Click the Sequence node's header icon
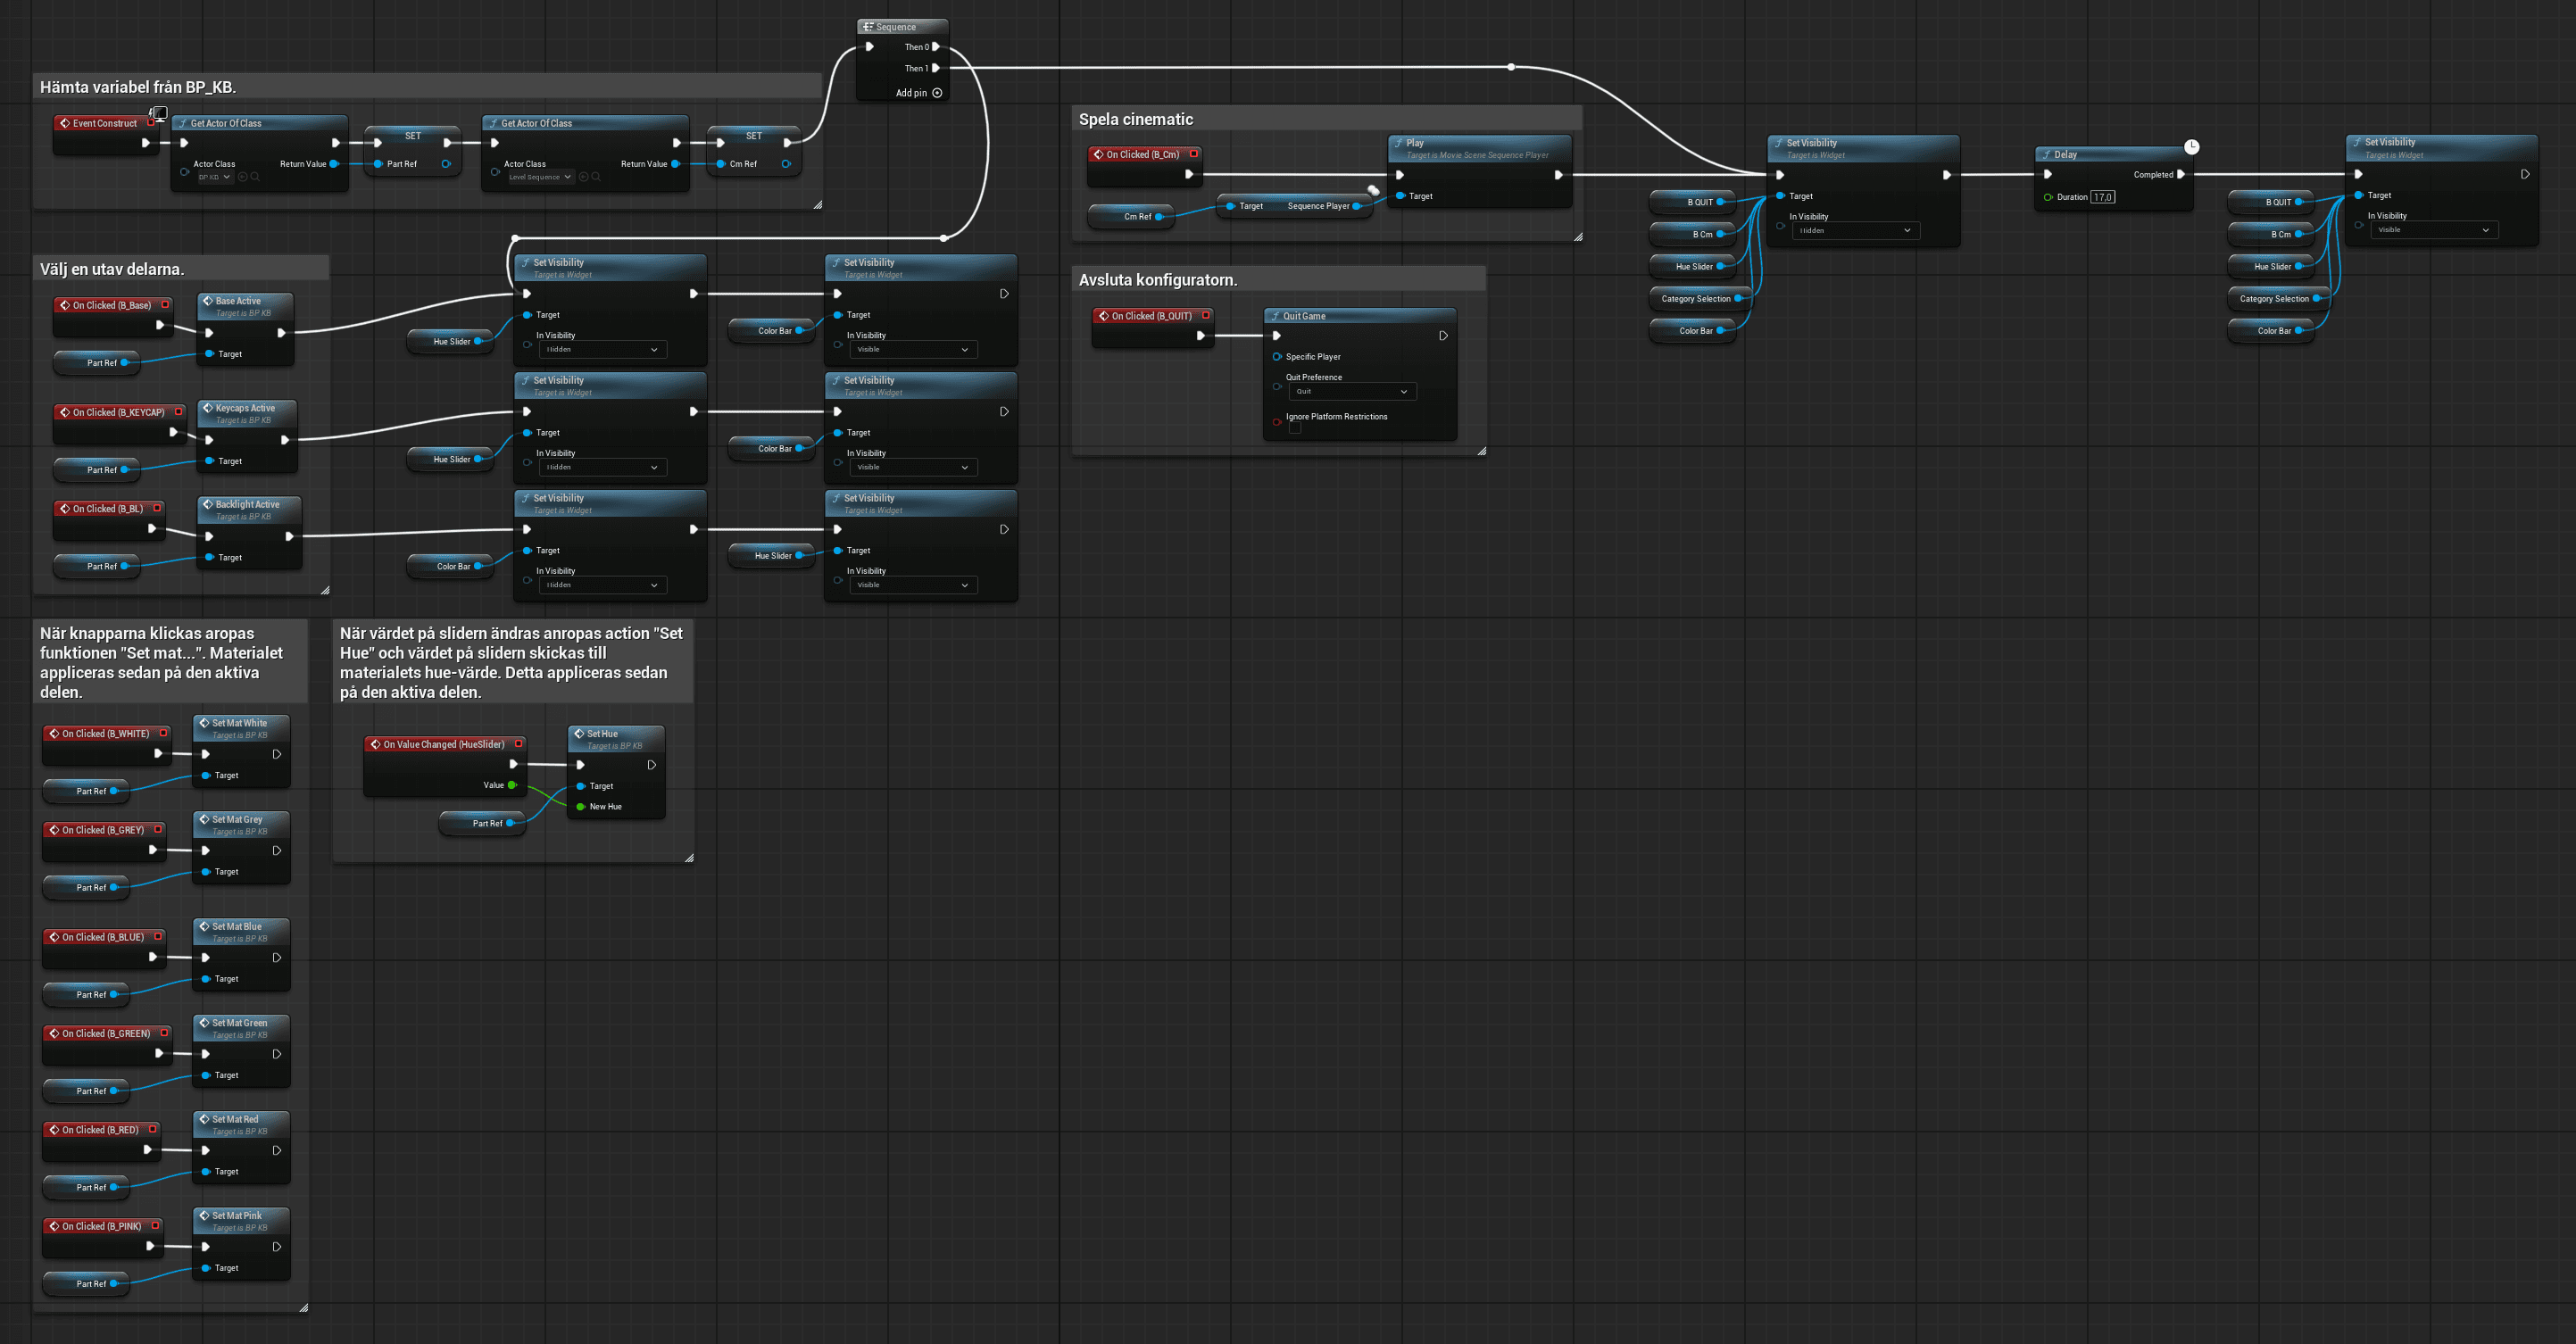The image size is (2576, 1344). coord(868,27)
